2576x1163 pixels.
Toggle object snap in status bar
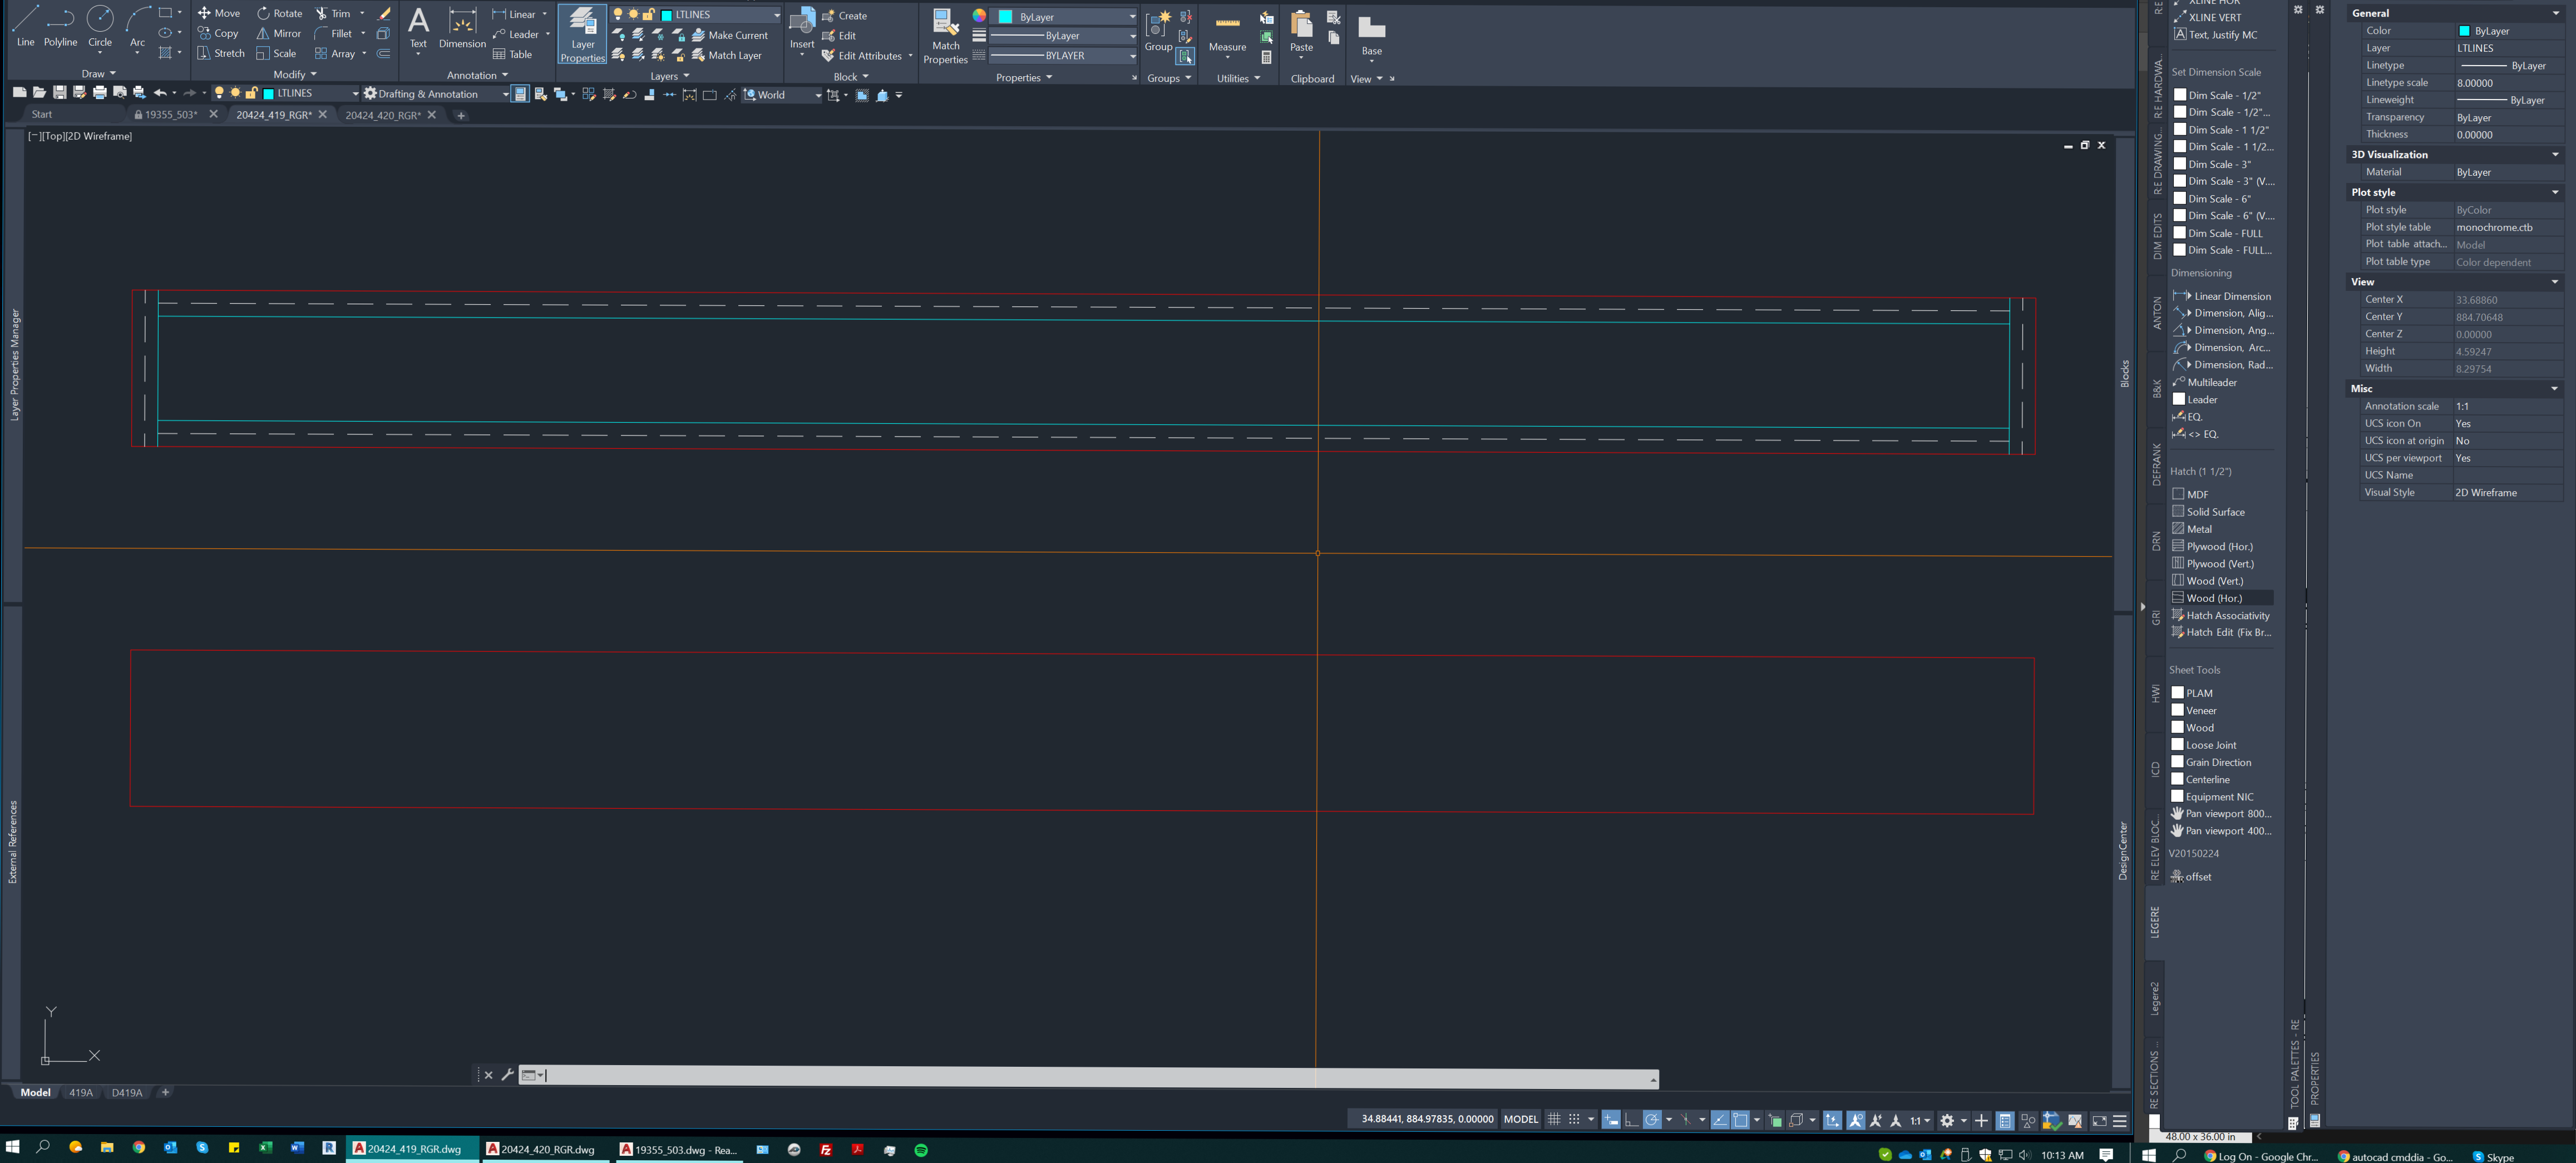click(x=1740, y=1120)
